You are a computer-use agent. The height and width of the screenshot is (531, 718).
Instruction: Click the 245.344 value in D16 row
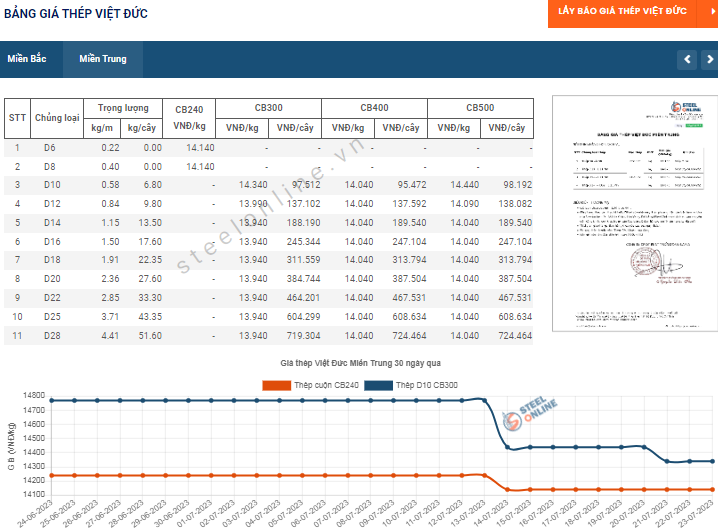coord(304,242)
